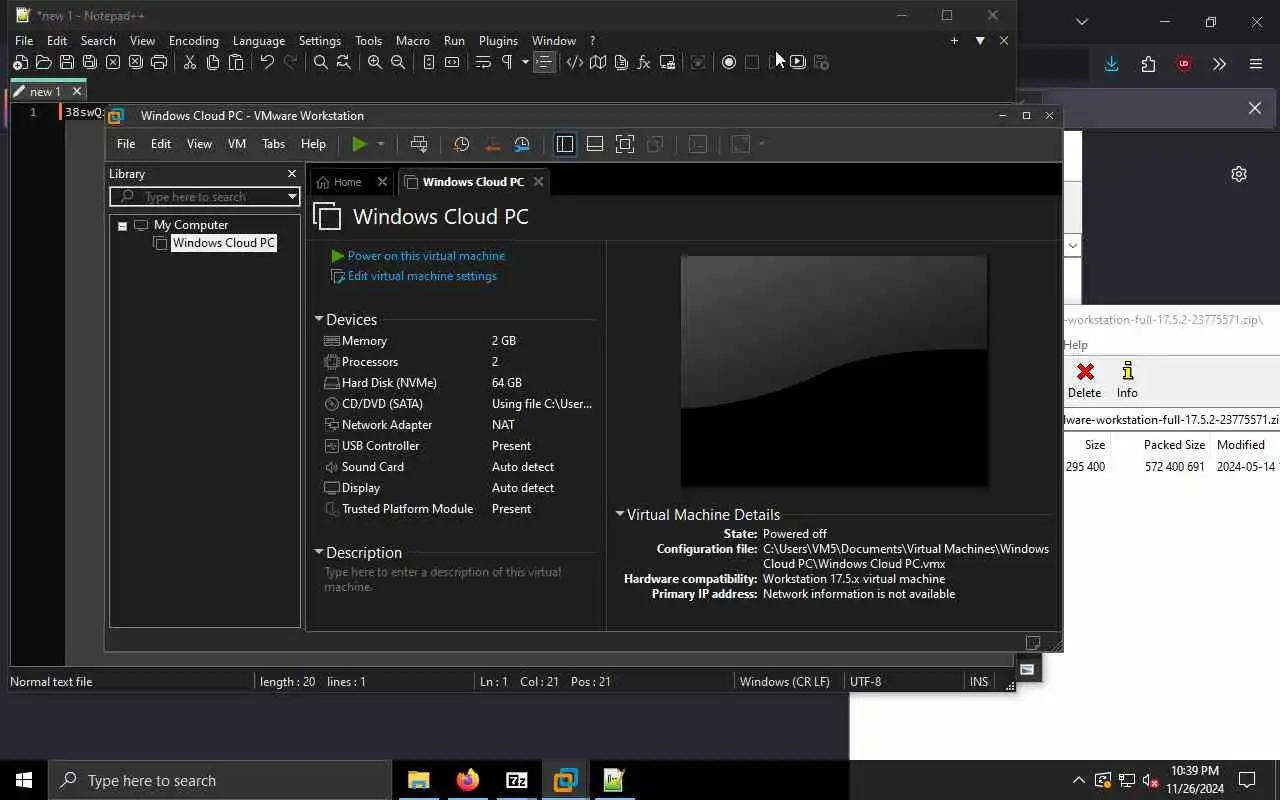Click the Open file icon in Notepad++
This screenshot has height=800, width=1280.
pos(44,62)
